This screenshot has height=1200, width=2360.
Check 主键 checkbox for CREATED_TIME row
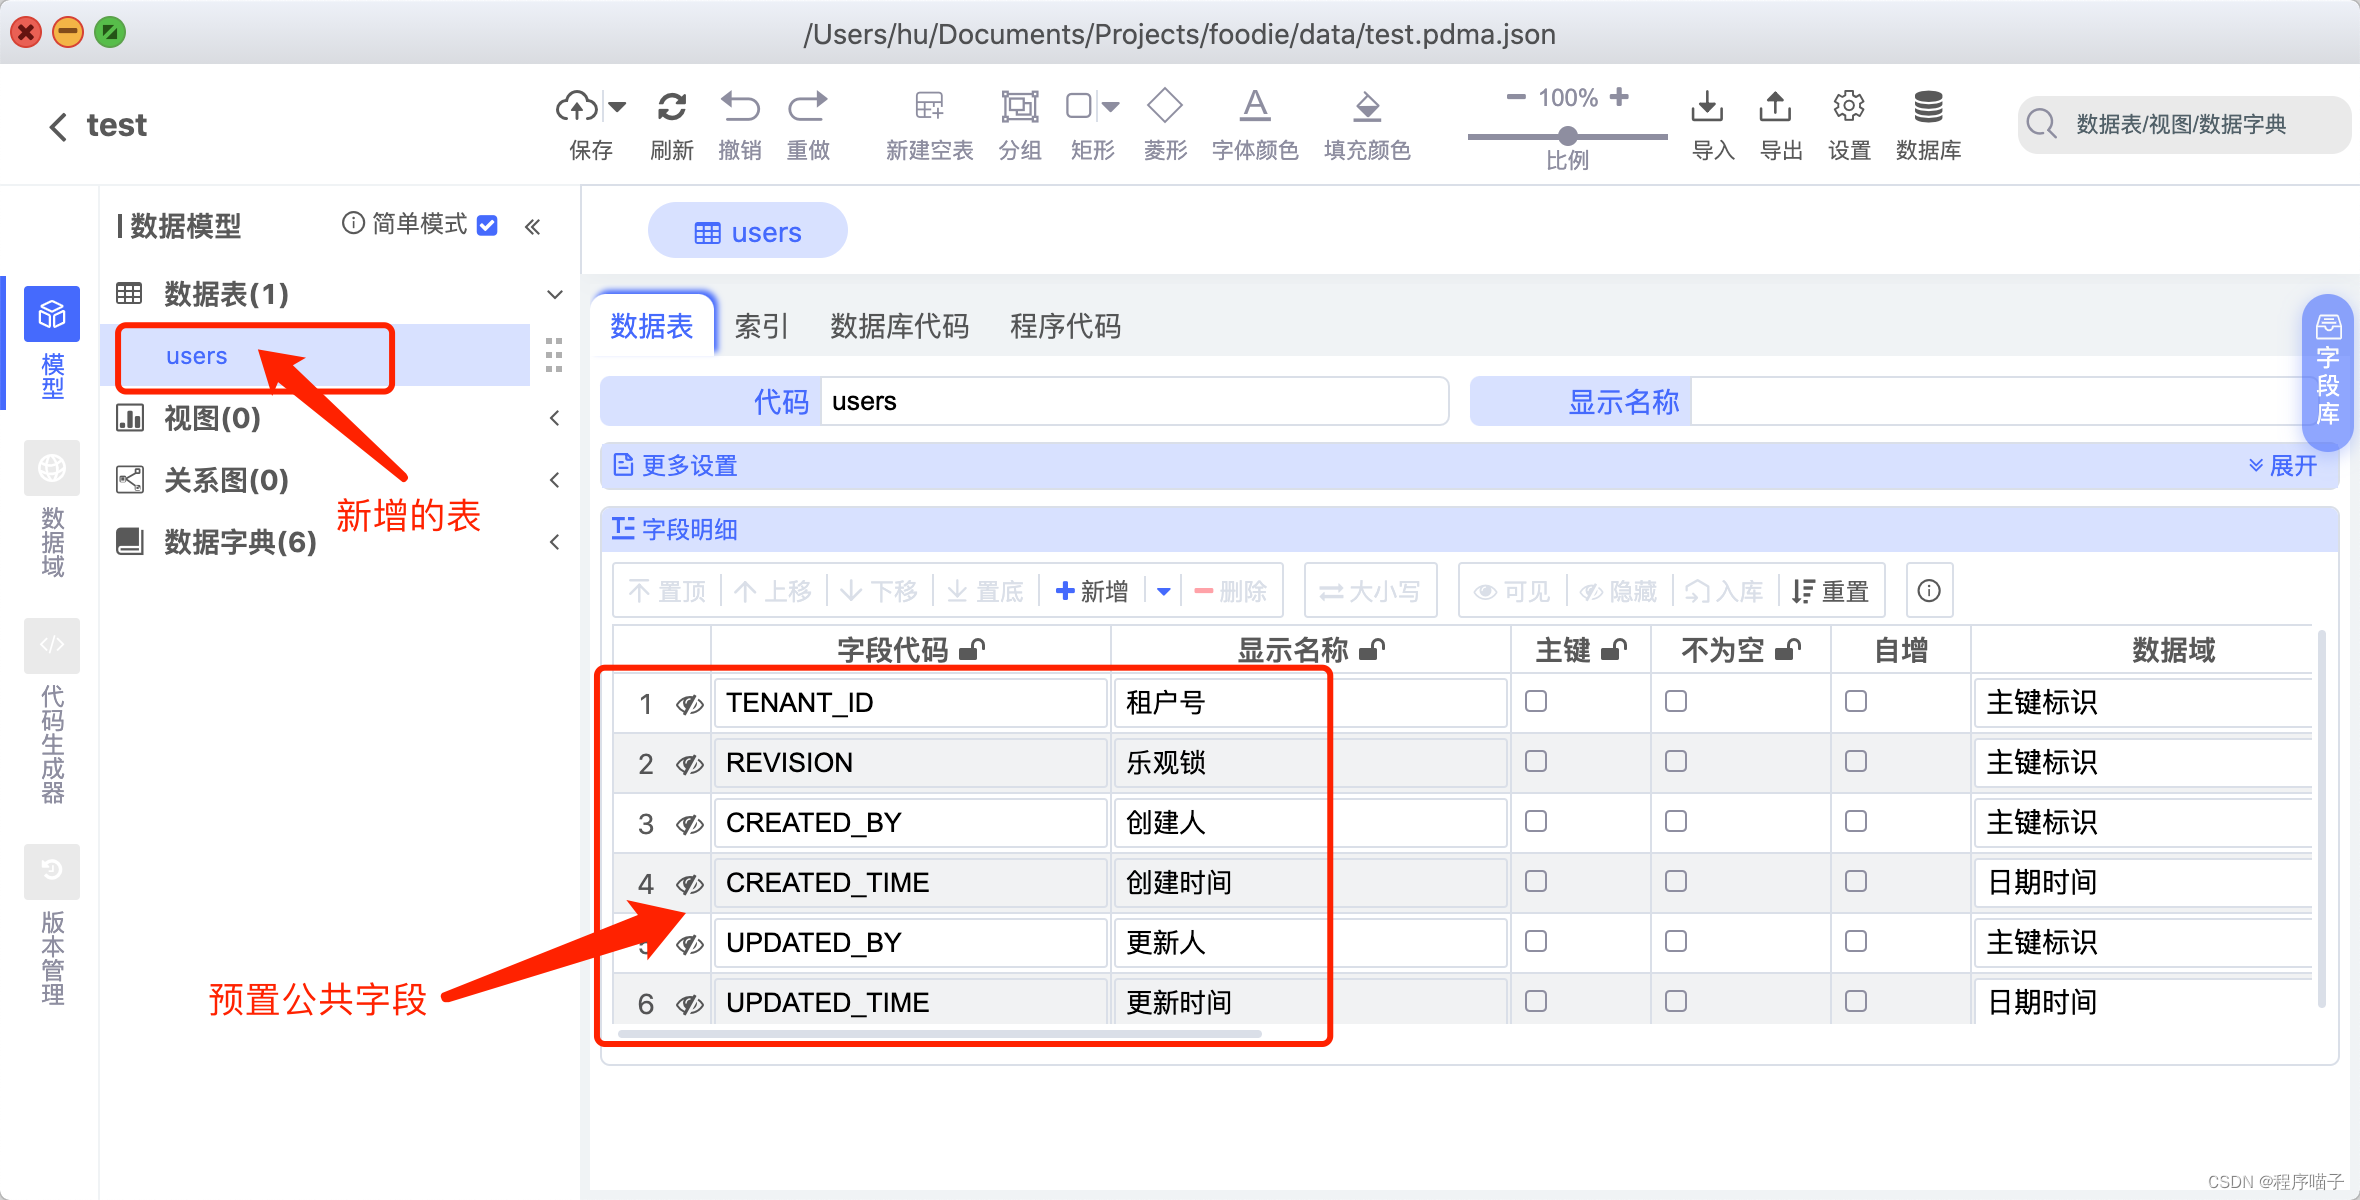tap(1536, 881)
